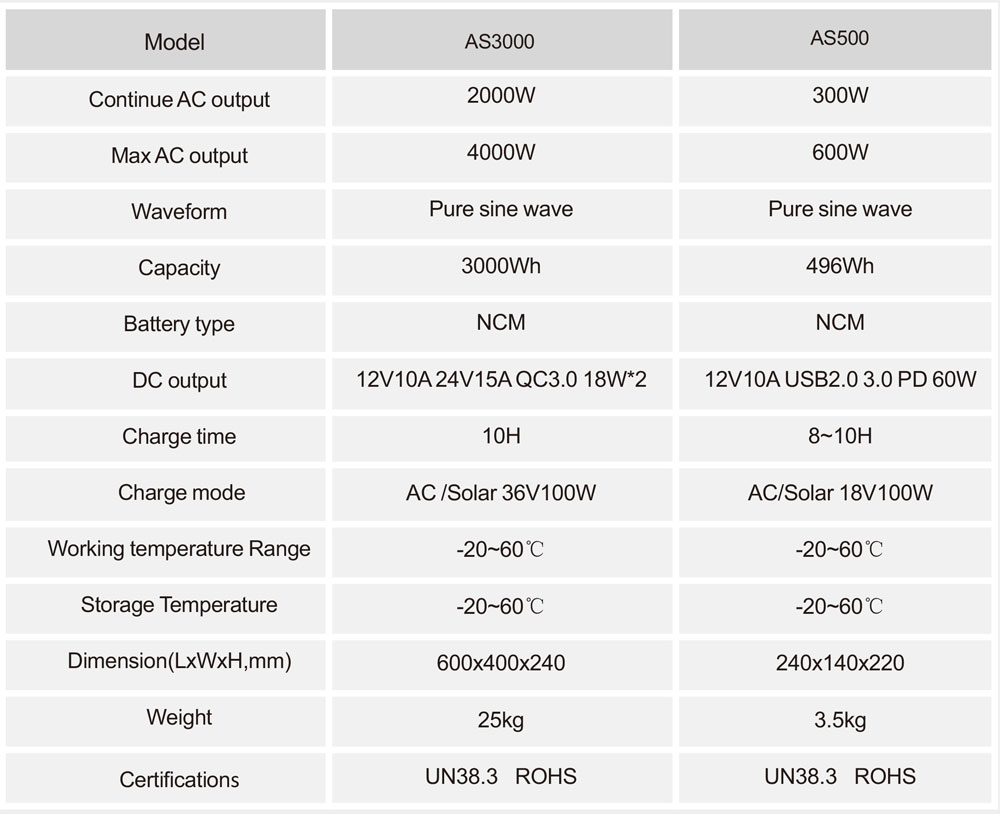Click the Certifications row label
The image size is (1000, 814).
coord(179,780)
